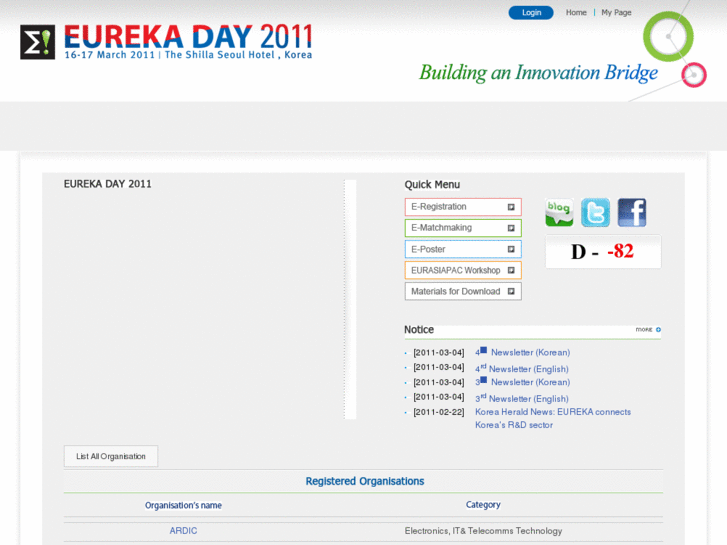Viewport: 727px width, 545px height.
Task: Open E-Matchmaking quick menu item
Action: point(463,228)
